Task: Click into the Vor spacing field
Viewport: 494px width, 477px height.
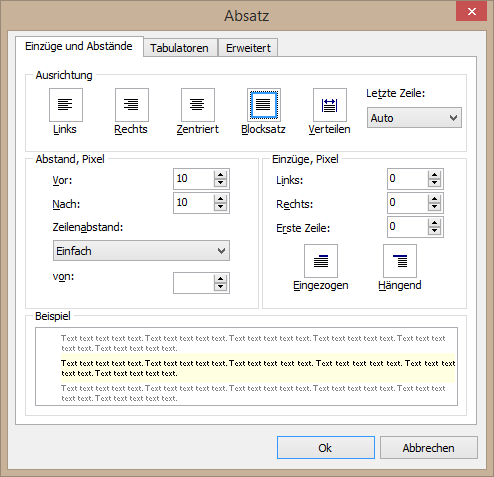Action: [x=194, y=179]
